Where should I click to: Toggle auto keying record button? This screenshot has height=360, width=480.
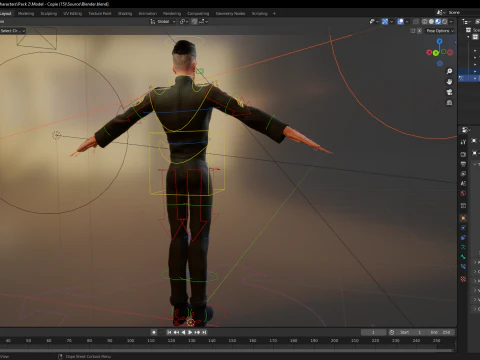coord(154,332)
